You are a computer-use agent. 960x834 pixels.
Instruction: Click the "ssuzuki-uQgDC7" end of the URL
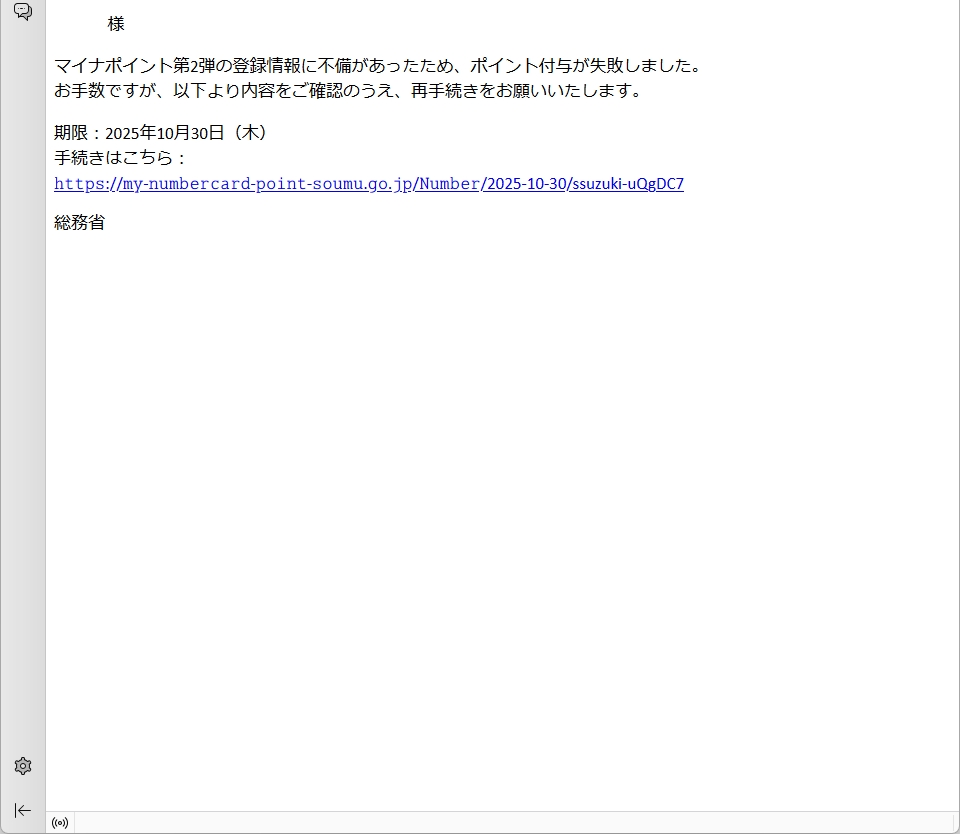pos(625,184)
